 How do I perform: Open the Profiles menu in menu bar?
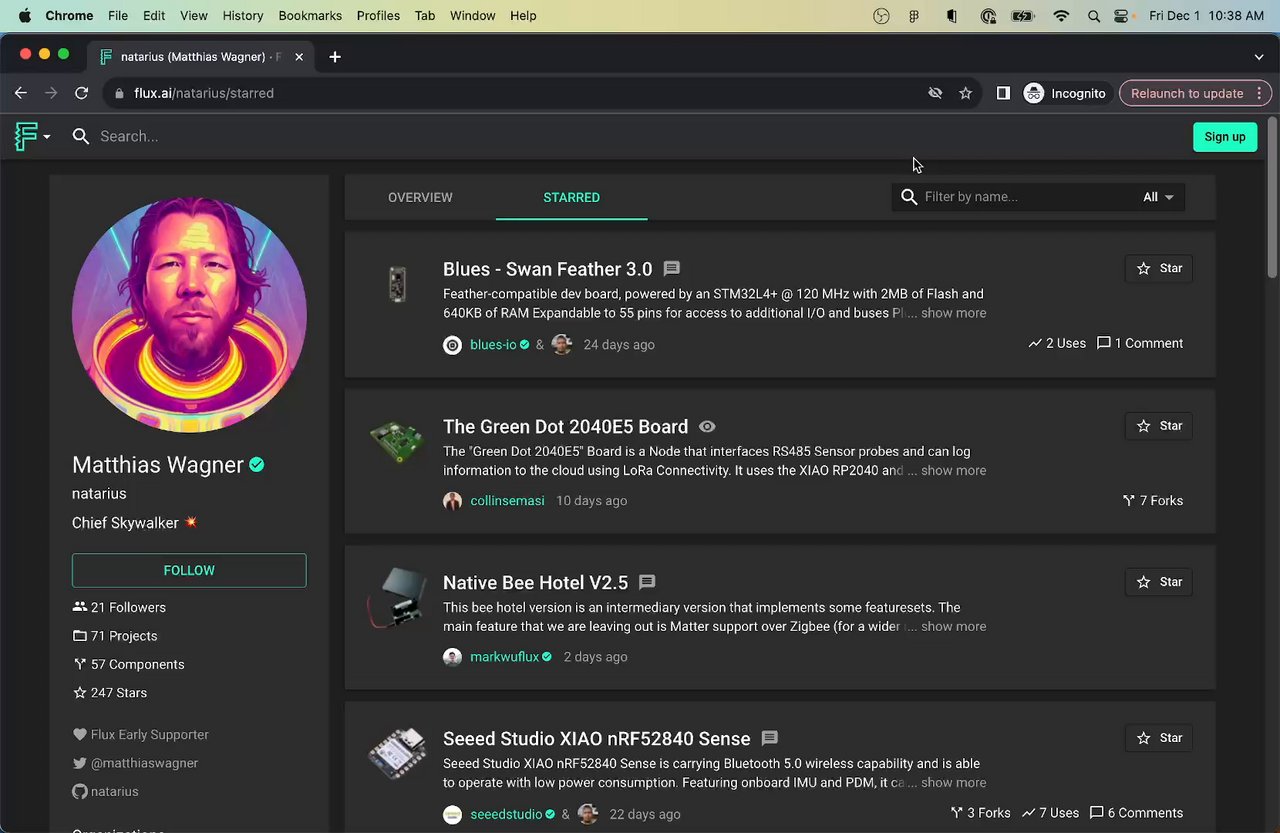point(378,16)
